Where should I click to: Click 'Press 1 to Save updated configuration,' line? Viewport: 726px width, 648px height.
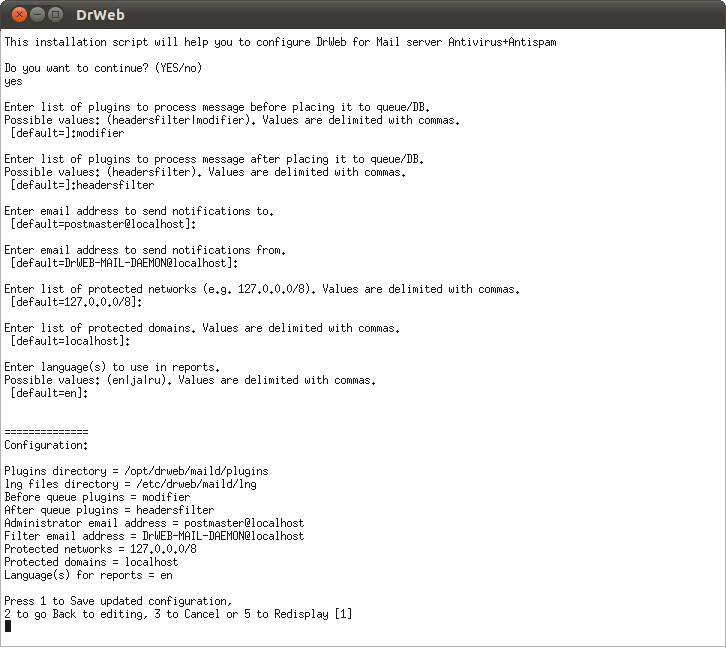118,601
